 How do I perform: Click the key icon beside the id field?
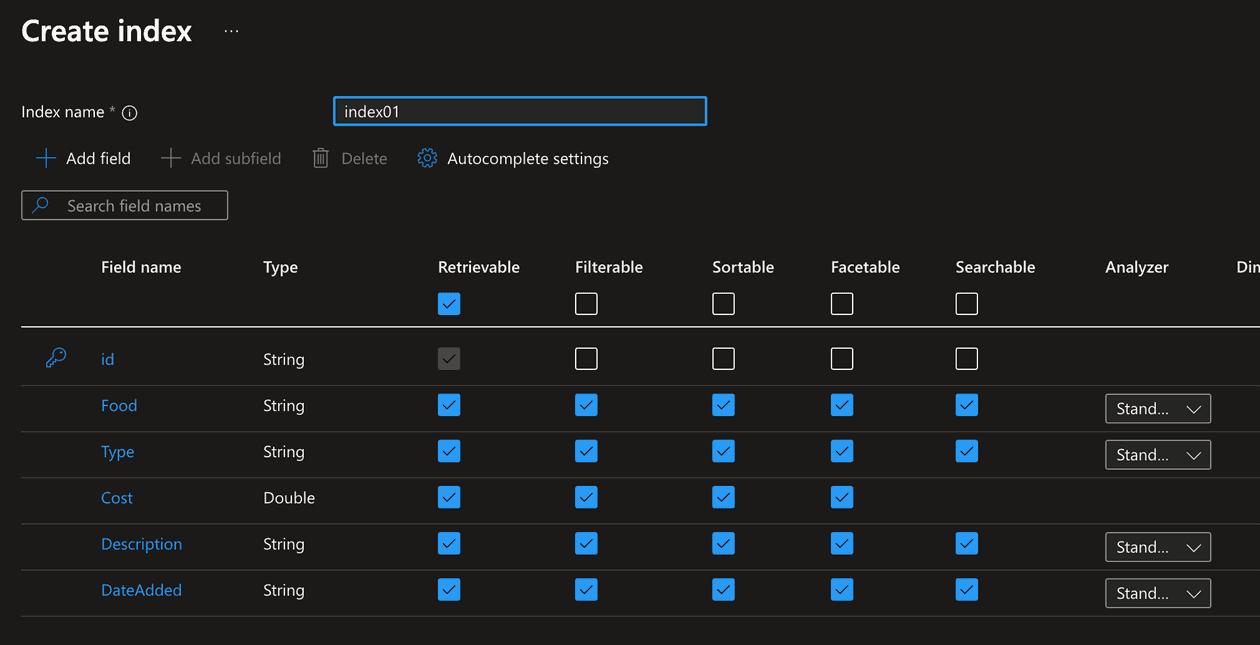point(56,357)
